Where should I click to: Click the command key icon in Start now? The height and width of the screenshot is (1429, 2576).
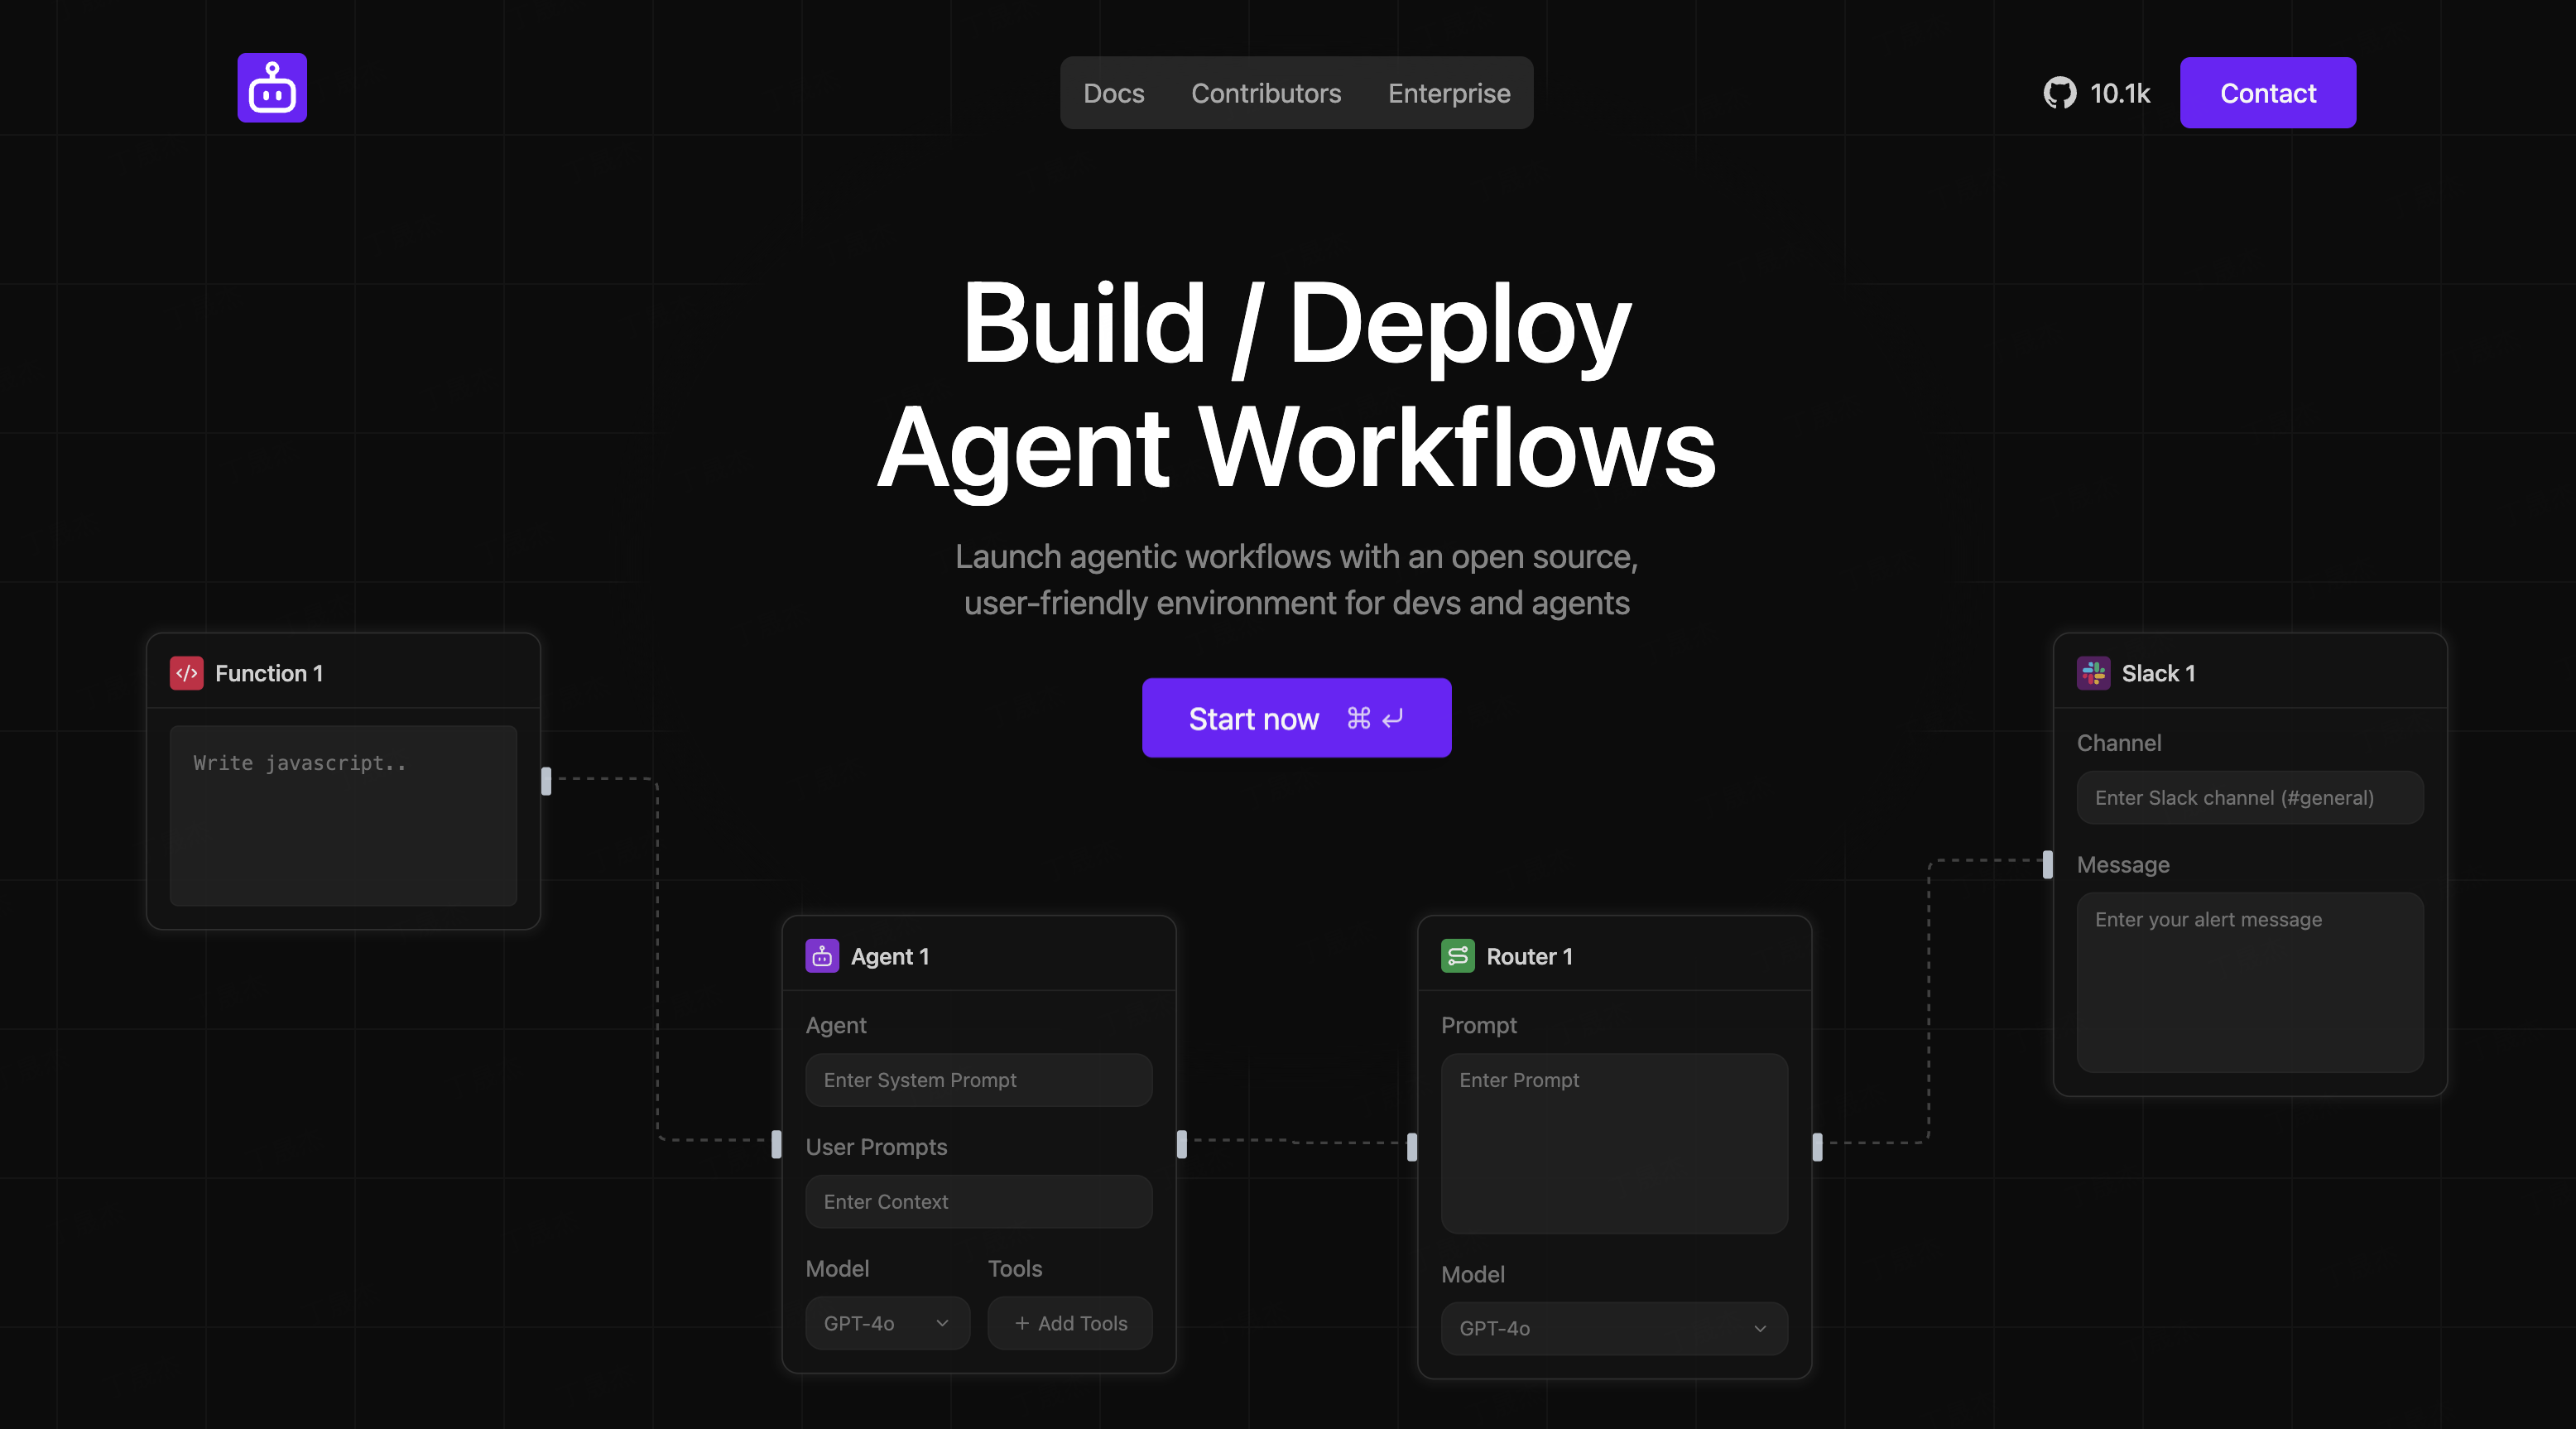pyautogui.click(x=1358, y=718)
